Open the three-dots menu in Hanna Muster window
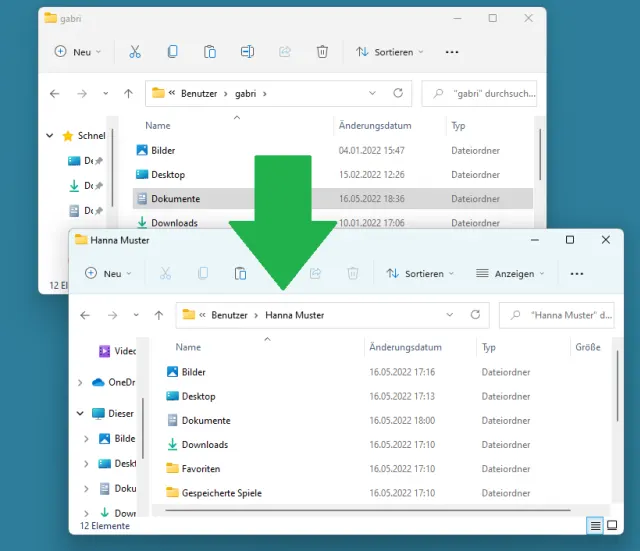The height and width of the screenshot is (551, 640). pos(576,273)
